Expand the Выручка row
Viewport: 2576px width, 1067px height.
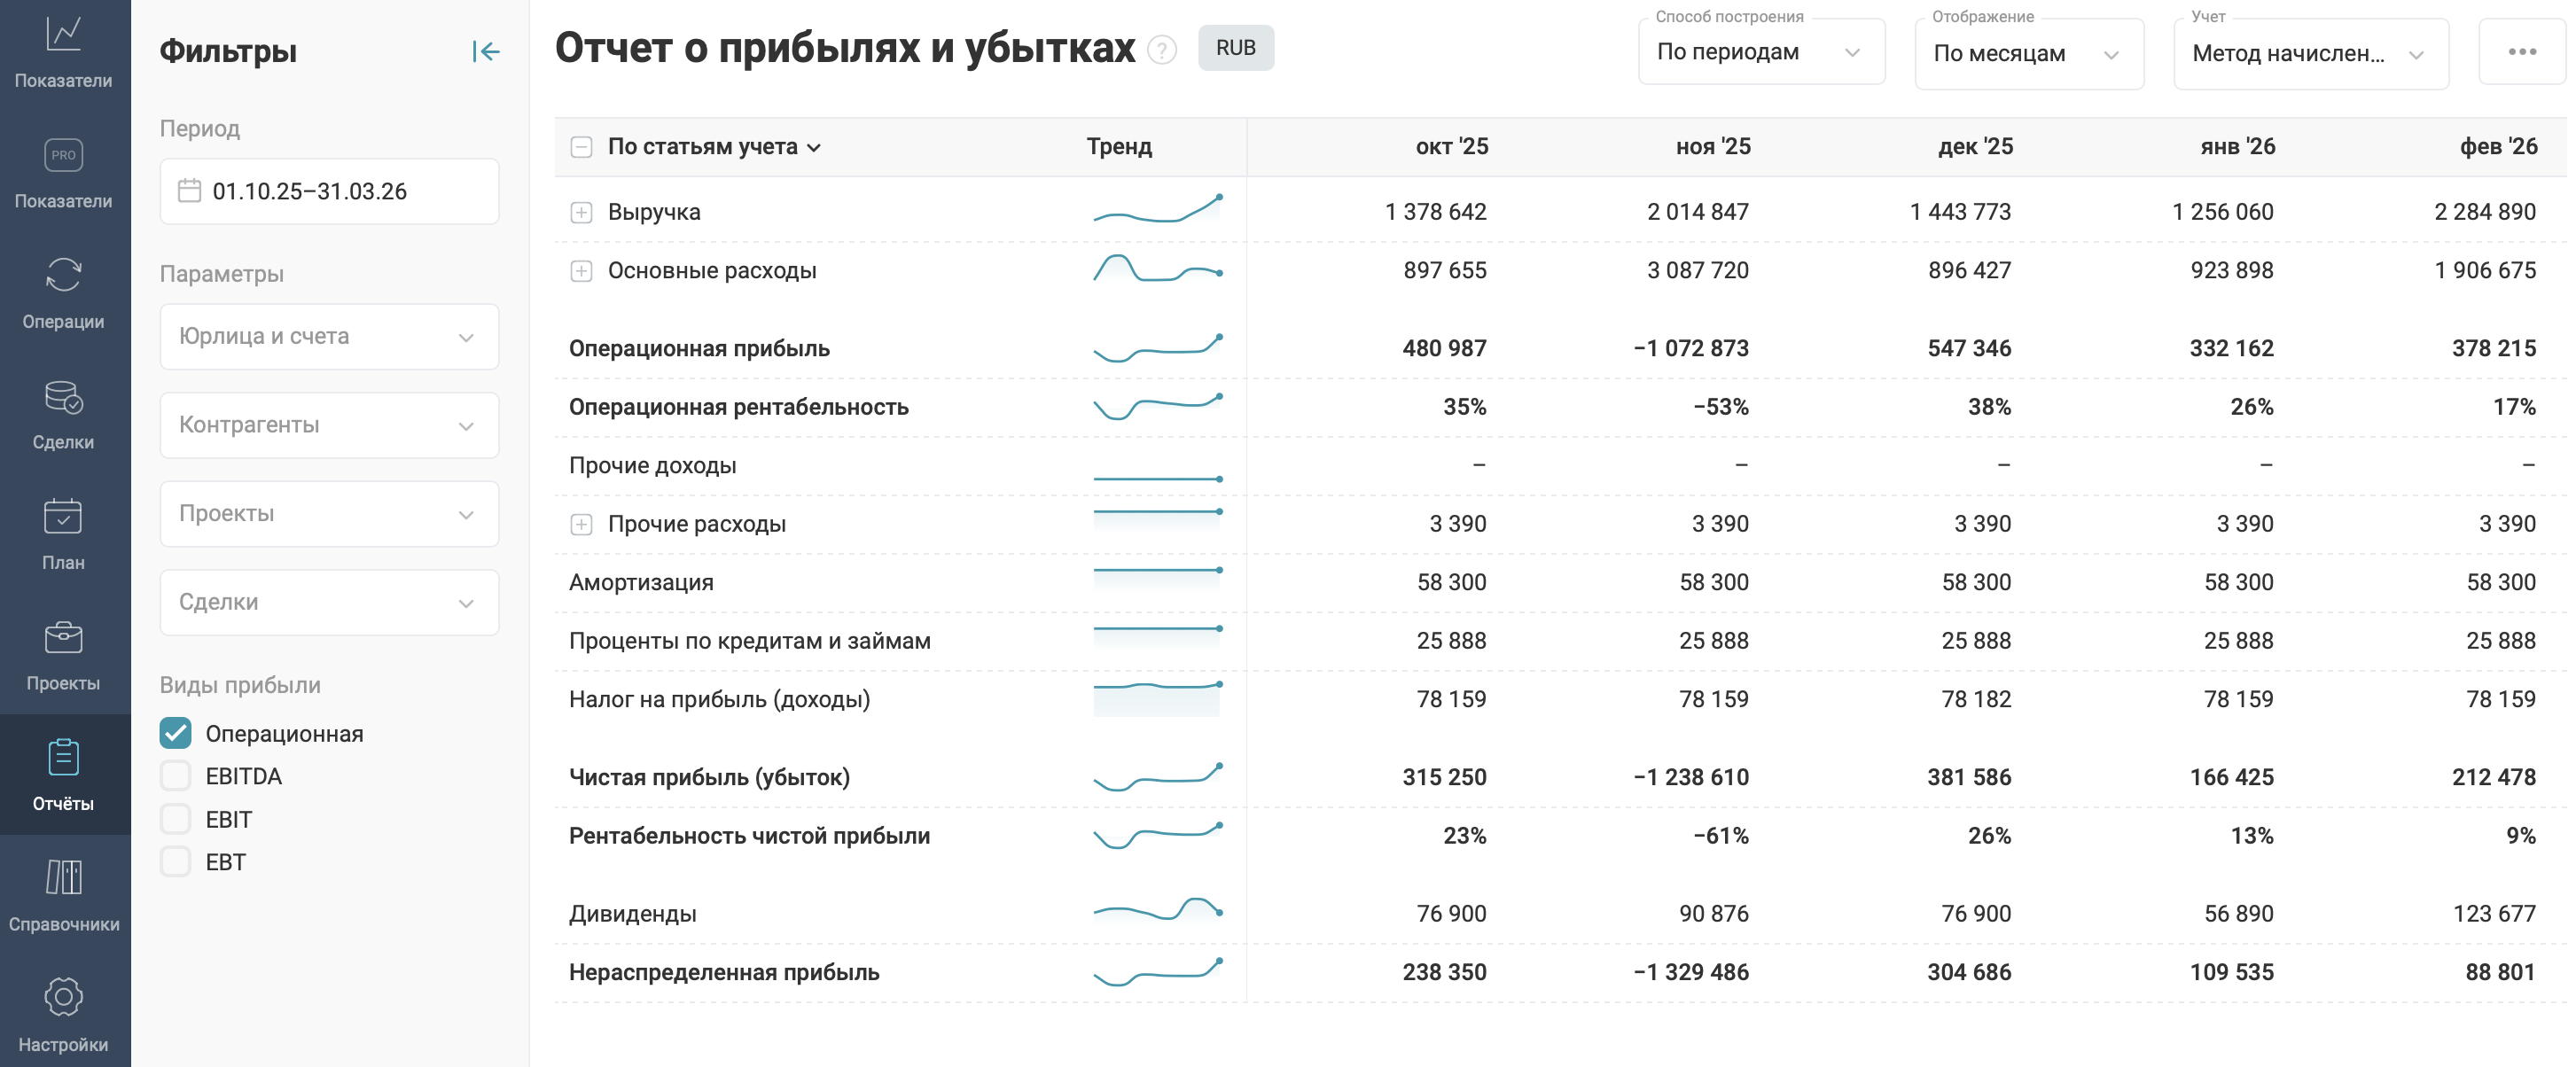click(581, 212)
